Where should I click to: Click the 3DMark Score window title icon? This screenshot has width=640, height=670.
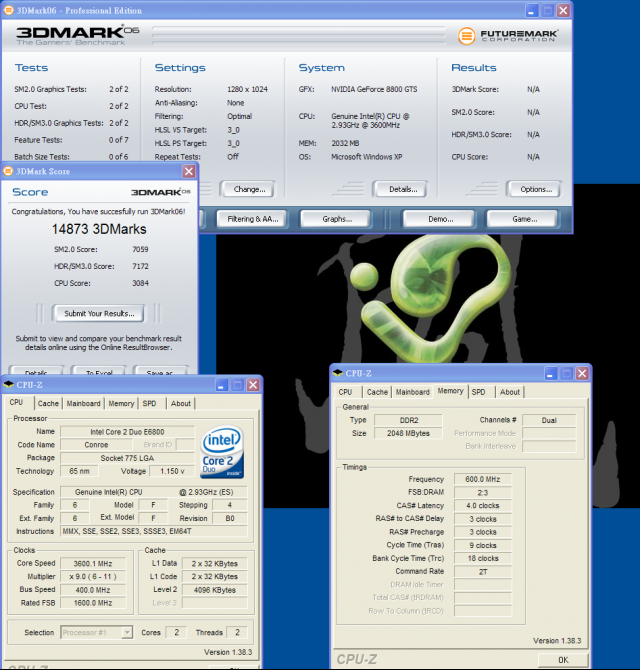point(8,171)
